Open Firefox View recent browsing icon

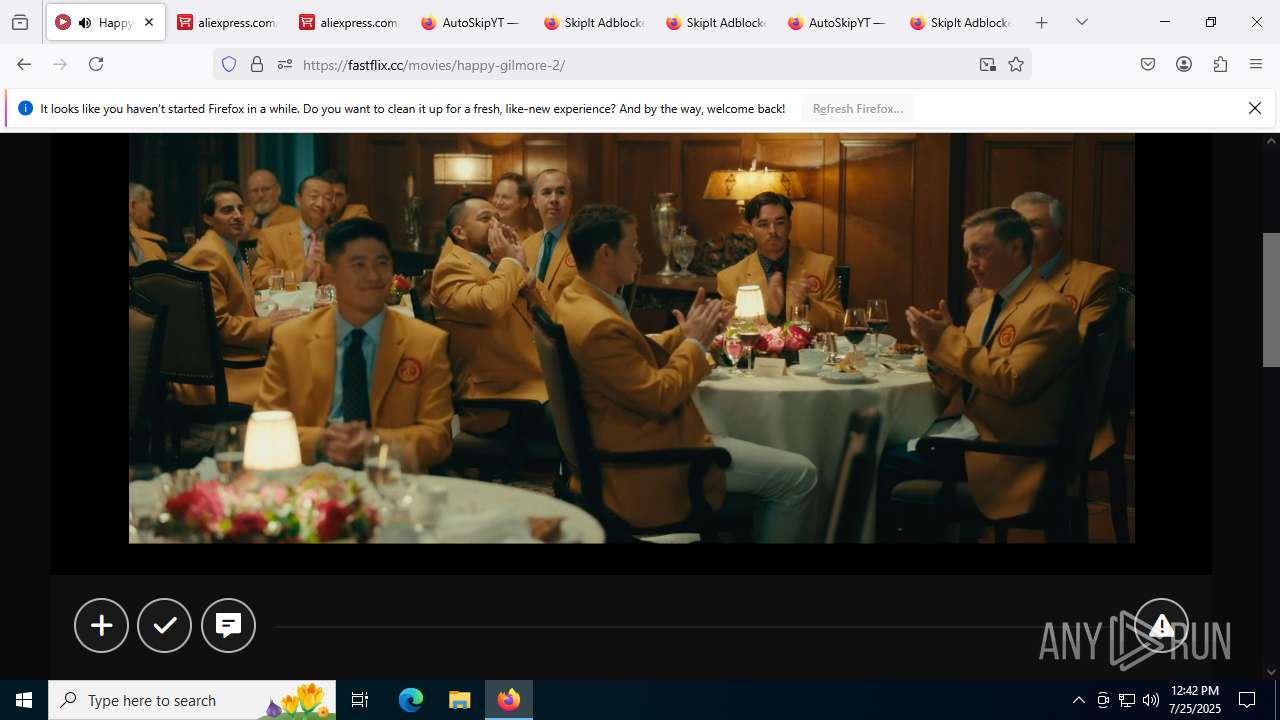click(20, 22)
